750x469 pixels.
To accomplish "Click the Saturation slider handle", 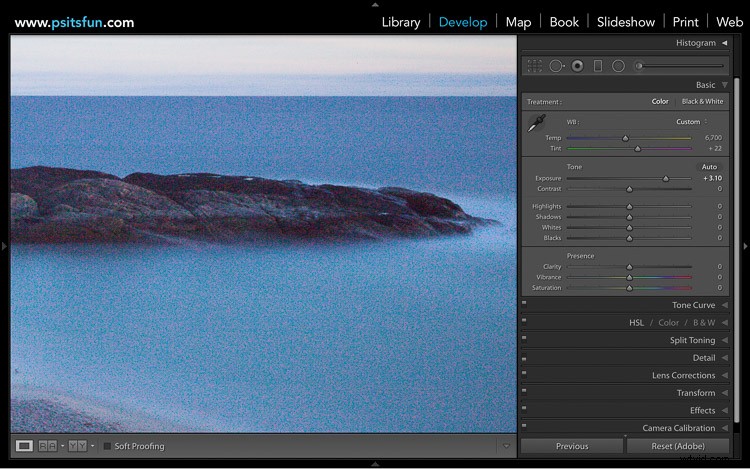I will 629,288.
